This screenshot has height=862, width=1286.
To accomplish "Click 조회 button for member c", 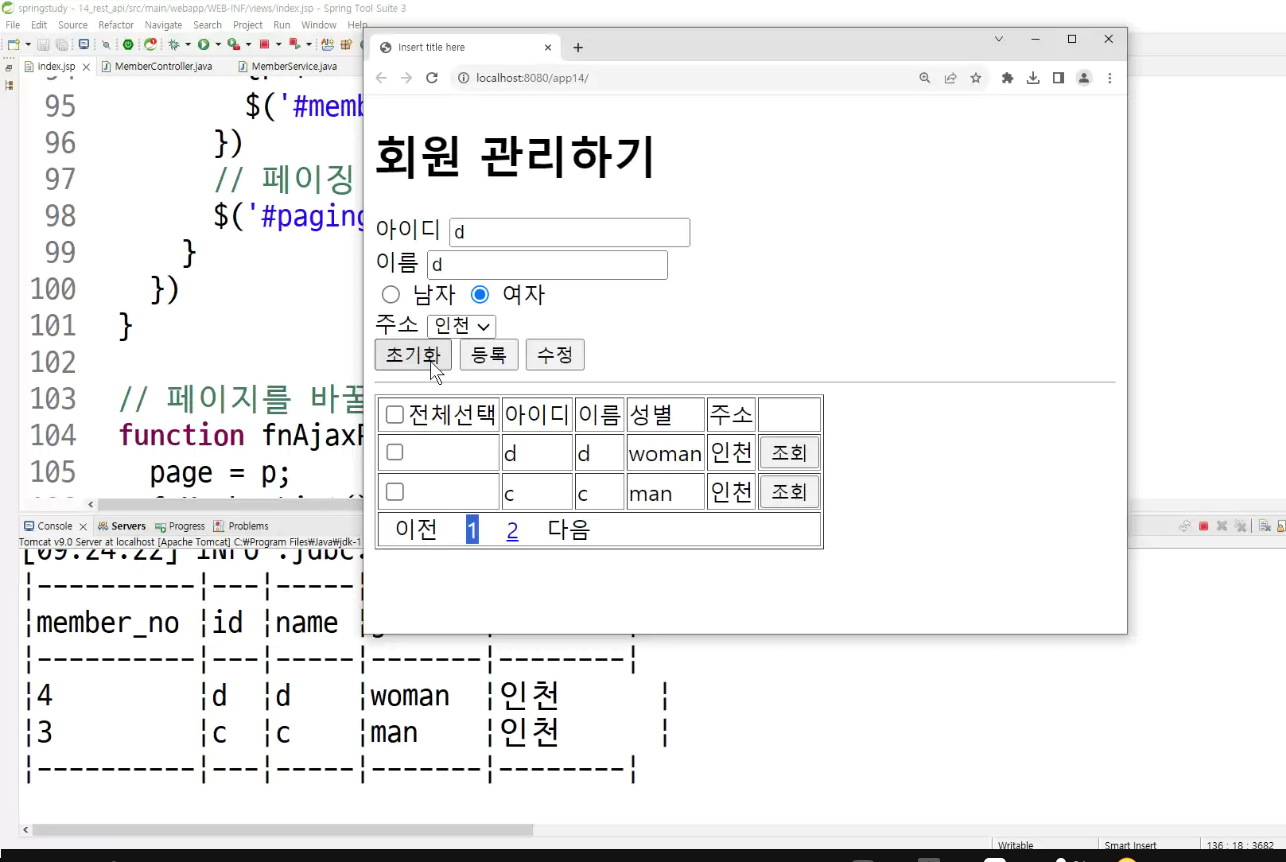I will click(x=789, y=492).
